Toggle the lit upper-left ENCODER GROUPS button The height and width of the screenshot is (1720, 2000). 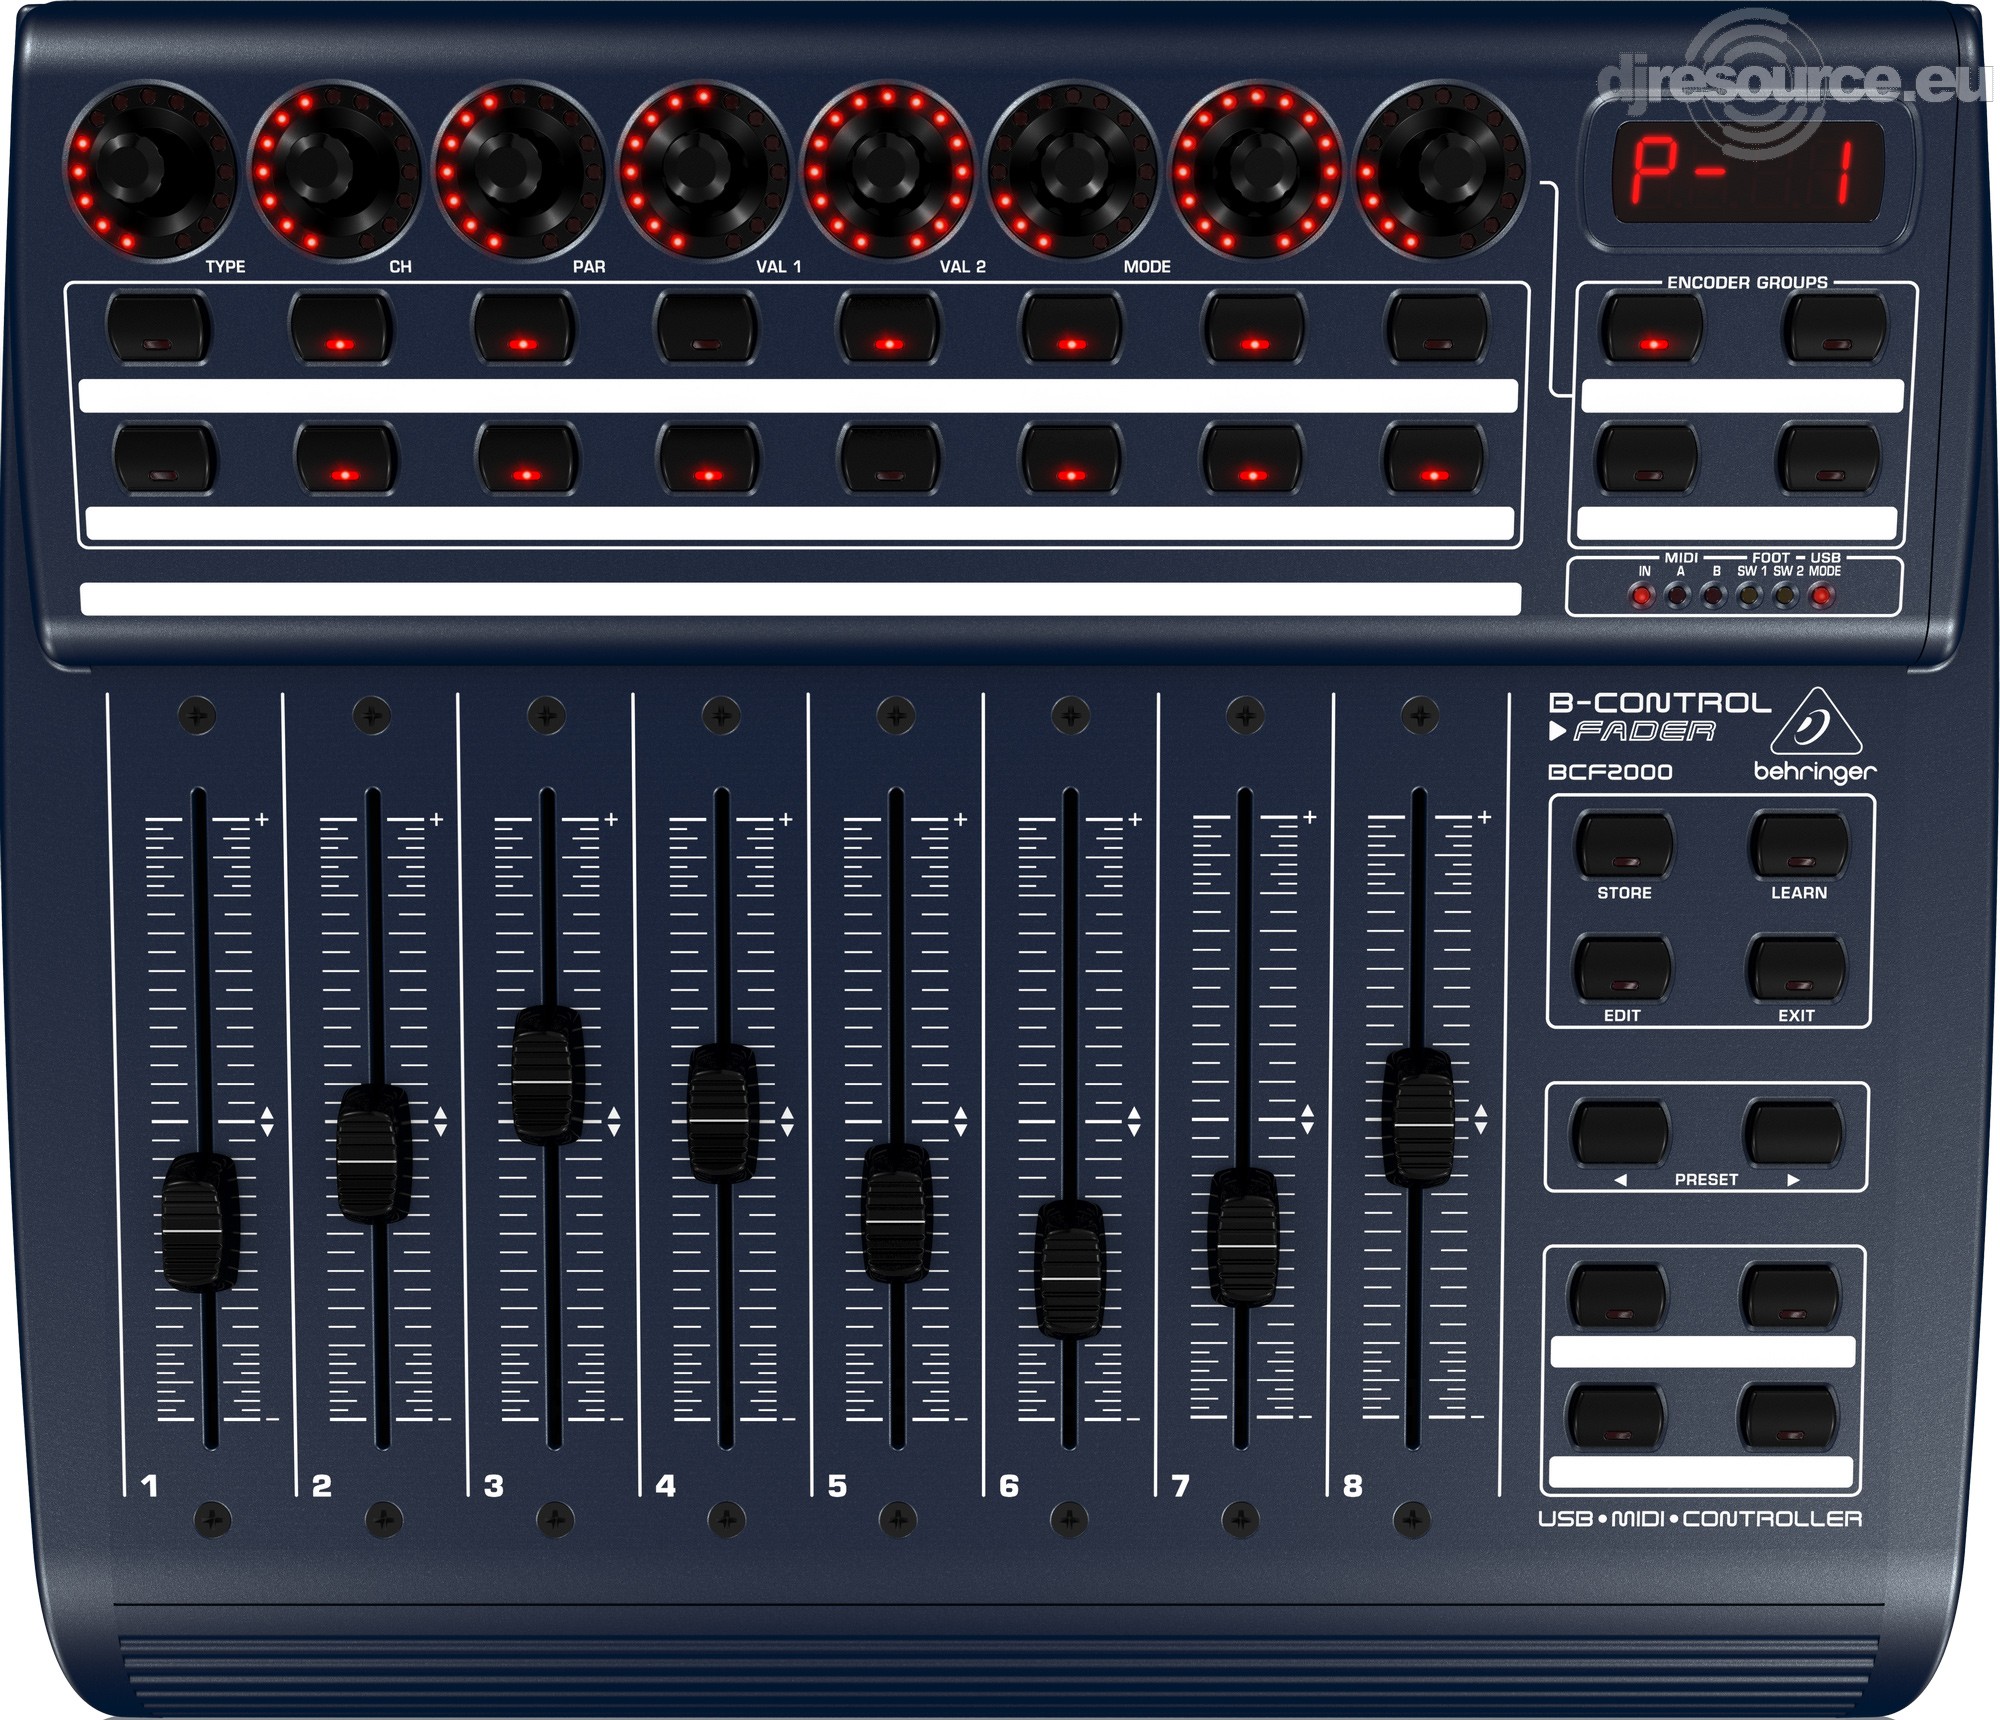1652,327
